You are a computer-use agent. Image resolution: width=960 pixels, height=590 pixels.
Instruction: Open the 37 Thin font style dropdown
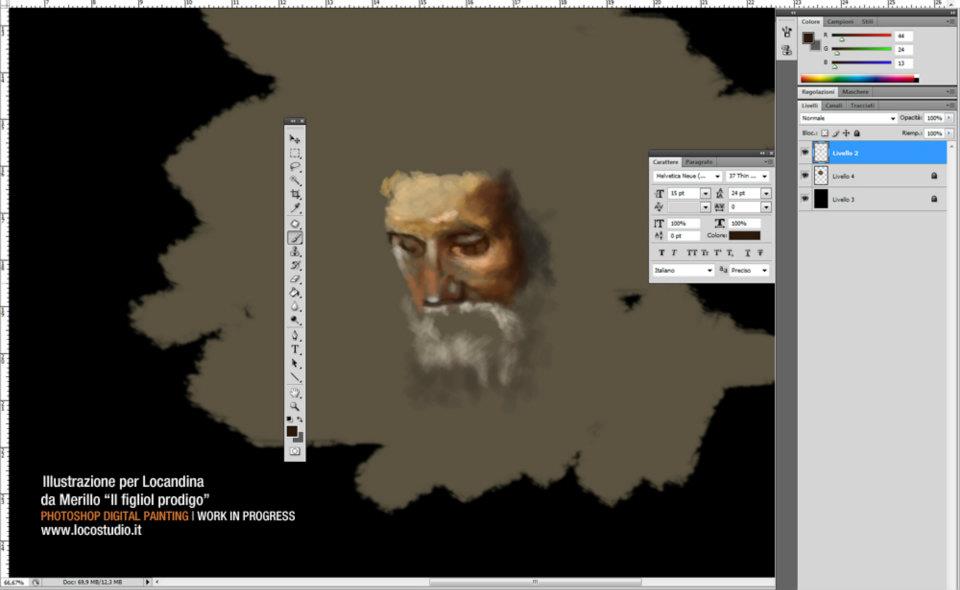pyautogui.click(x=765, y=176)
